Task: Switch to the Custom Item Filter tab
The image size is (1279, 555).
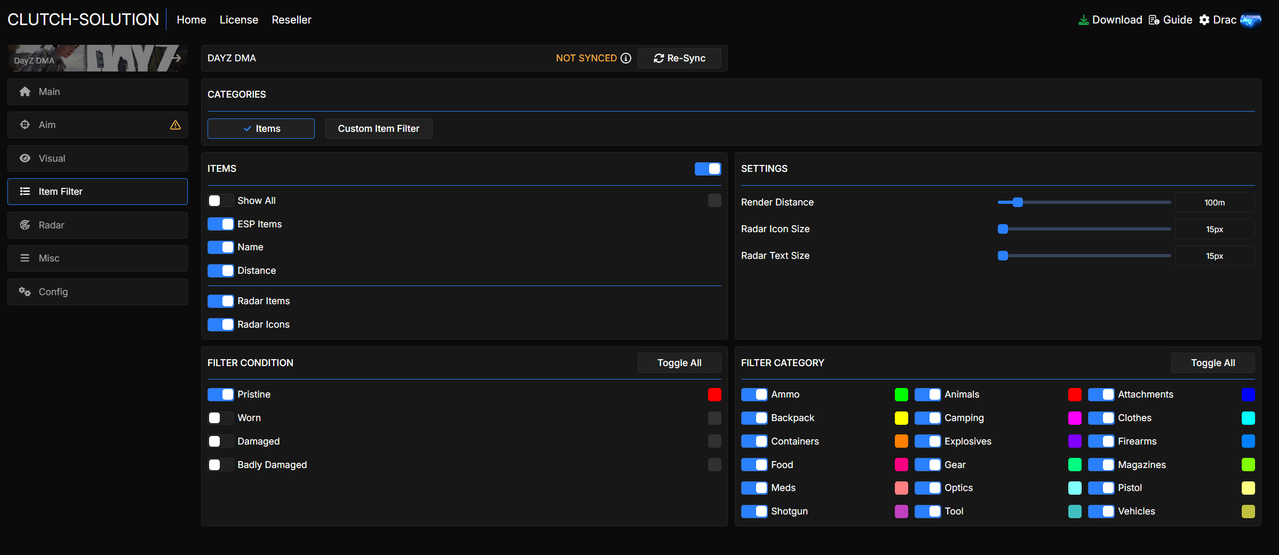Action: pyautogui.click(x=379, y=128)
